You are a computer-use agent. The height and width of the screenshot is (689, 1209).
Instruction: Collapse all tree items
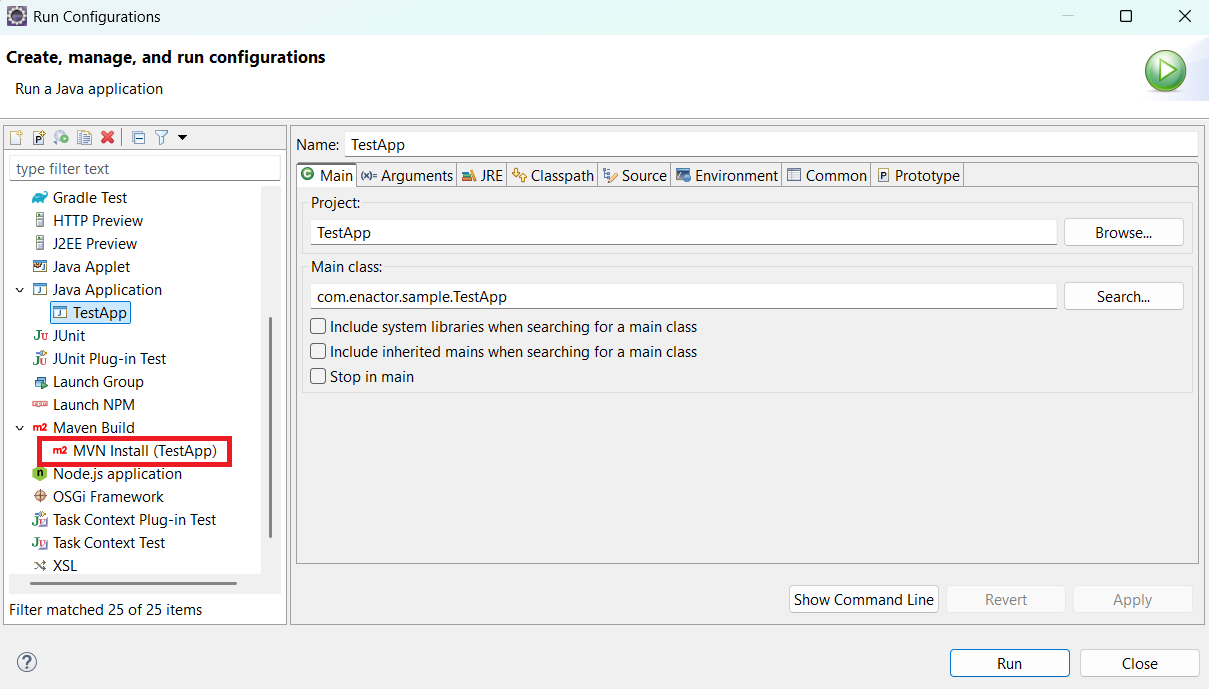point(139,137)
